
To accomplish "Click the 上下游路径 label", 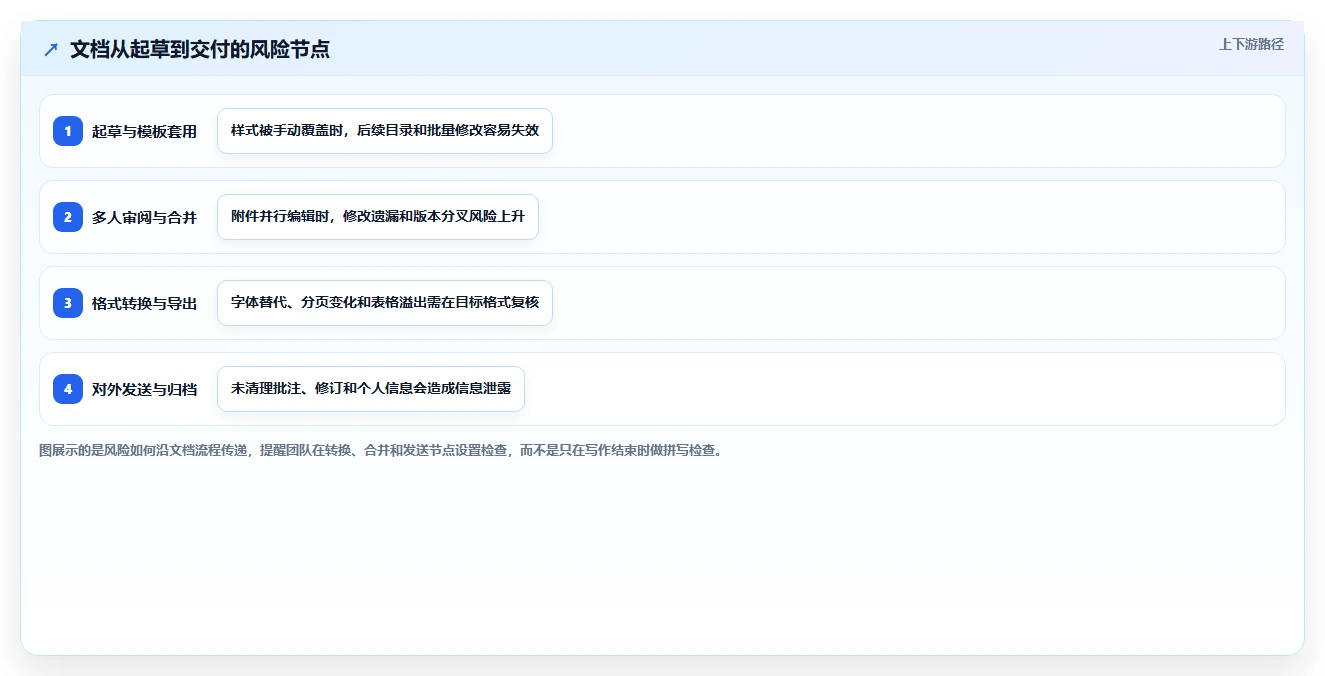I will [1251, 44].
